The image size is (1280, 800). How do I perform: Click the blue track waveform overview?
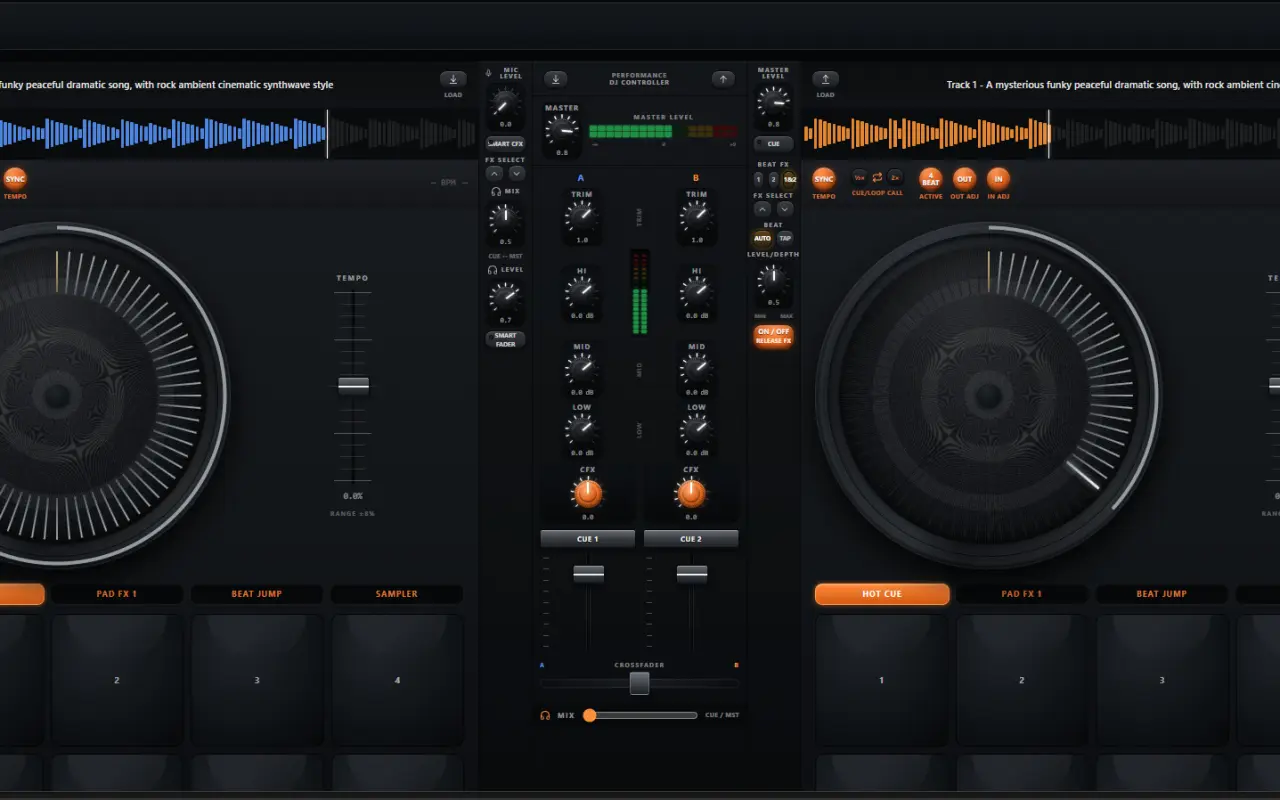(238, 134)
